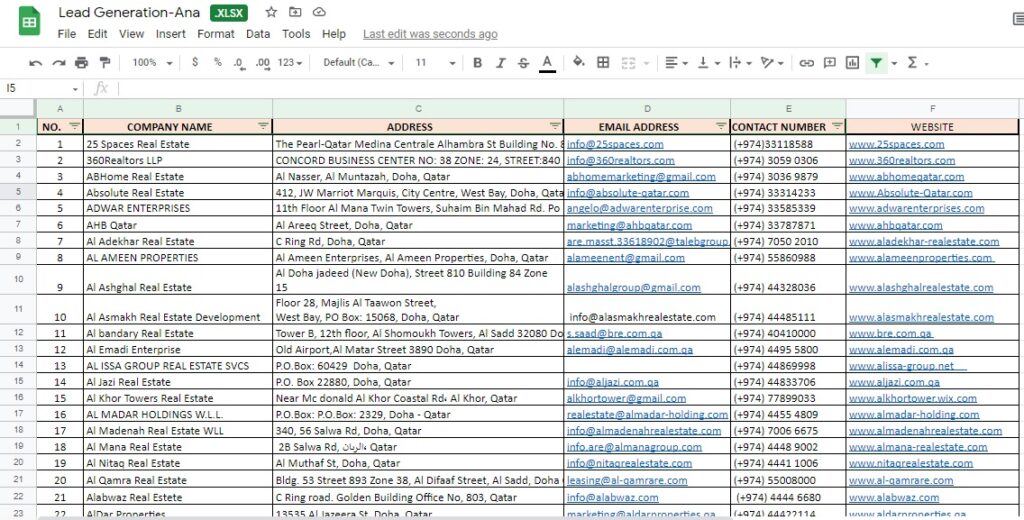Open filter for NO. column
Viewport: 1024px width, 520px height.
click(74, 126)
